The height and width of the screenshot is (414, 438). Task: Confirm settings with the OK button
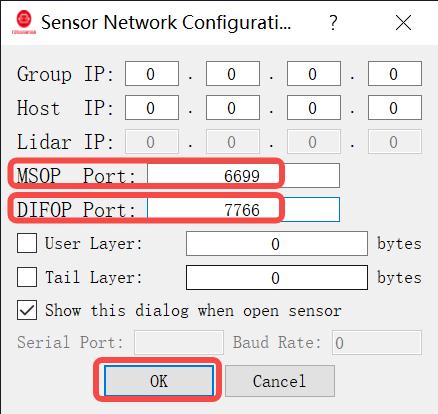pyautogui.click(x=159, y=381)
